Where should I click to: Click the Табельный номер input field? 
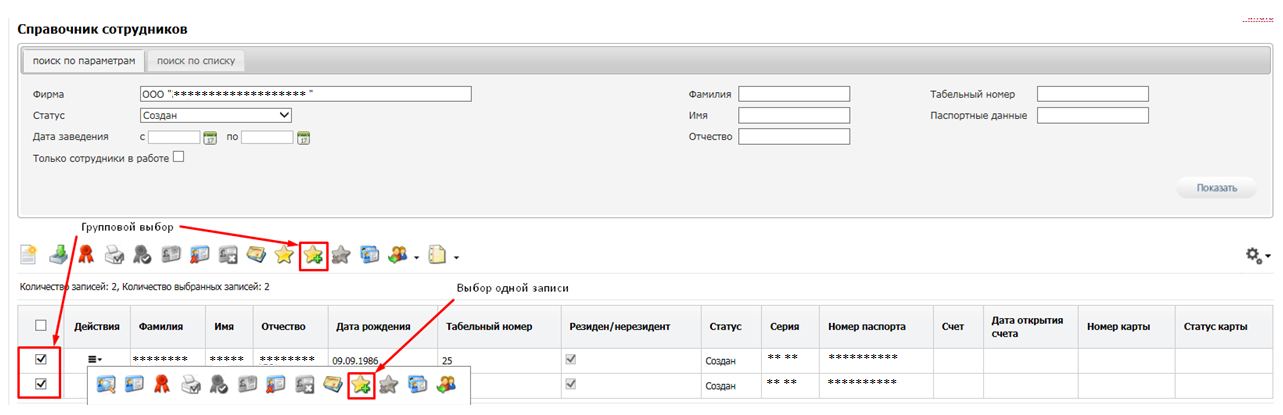[x=1093, y=94]
